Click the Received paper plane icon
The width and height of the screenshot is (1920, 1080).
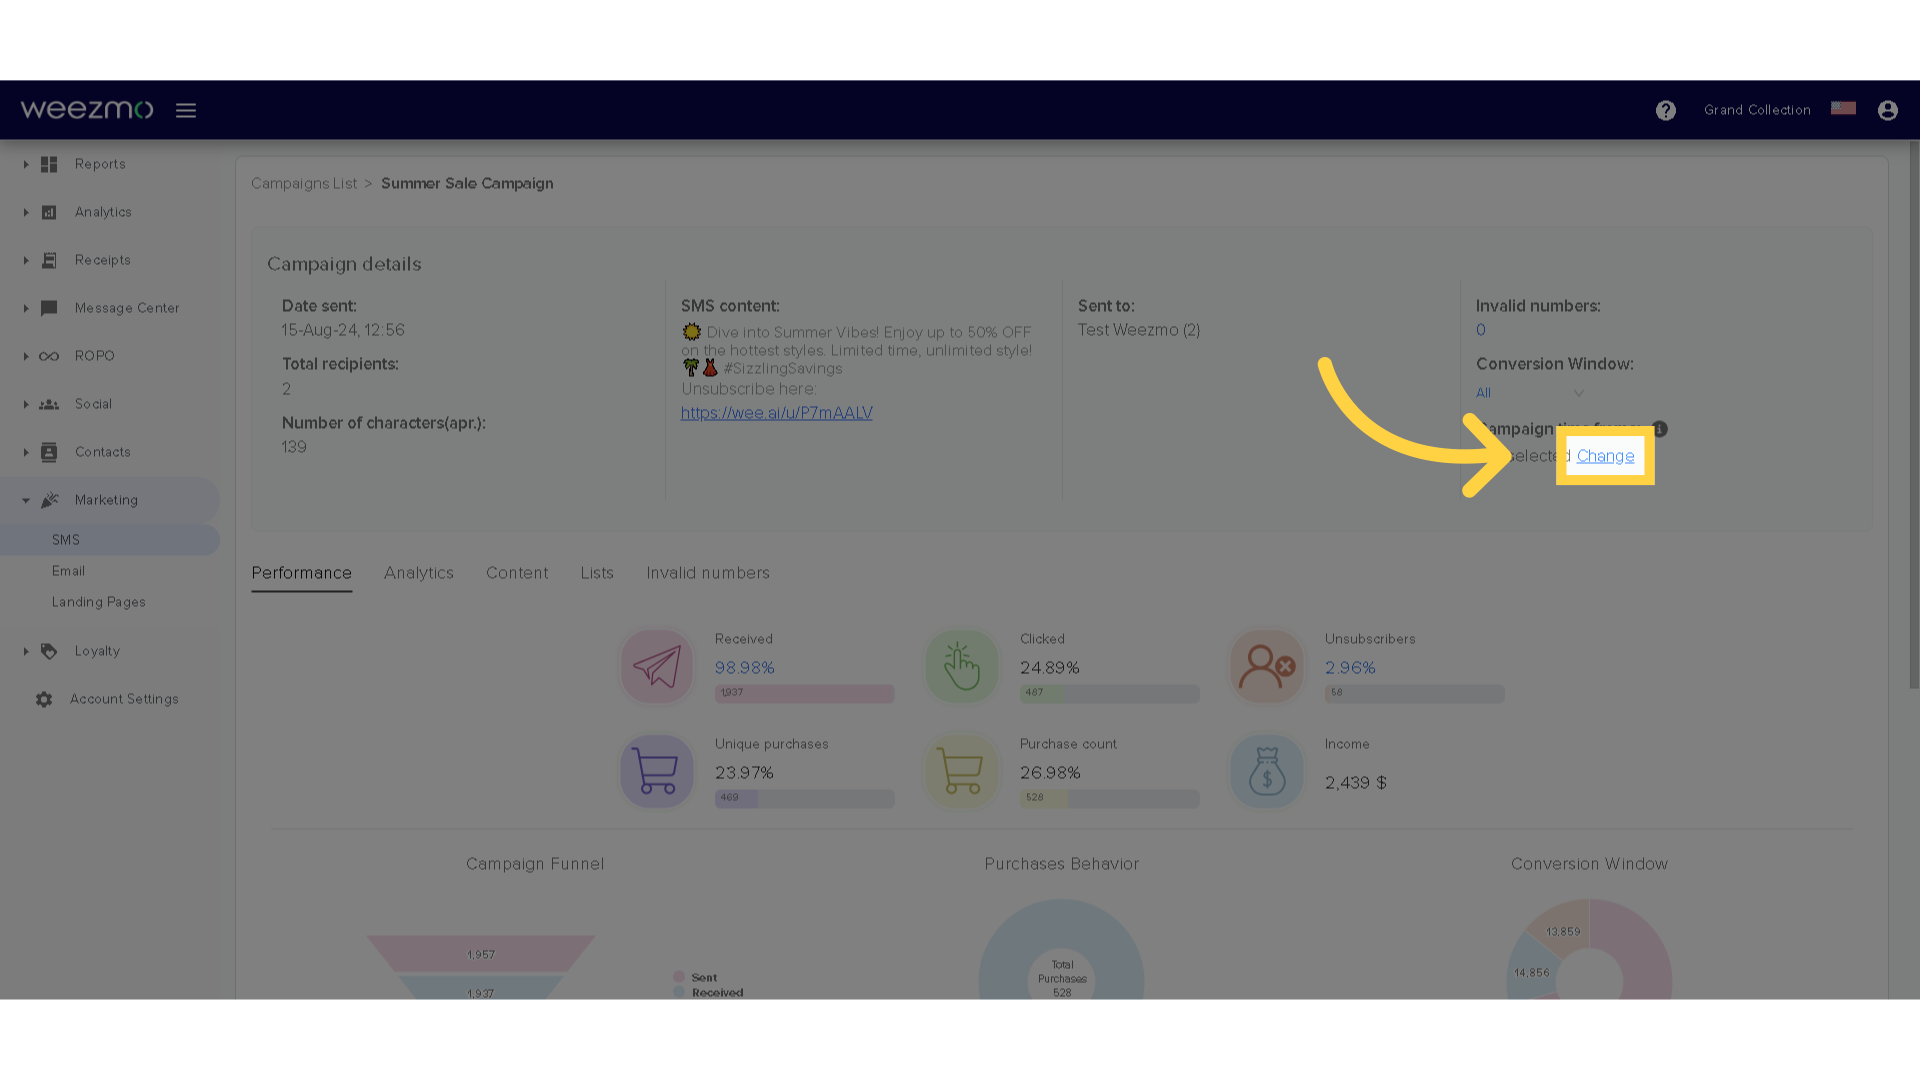tap(657, 667)
